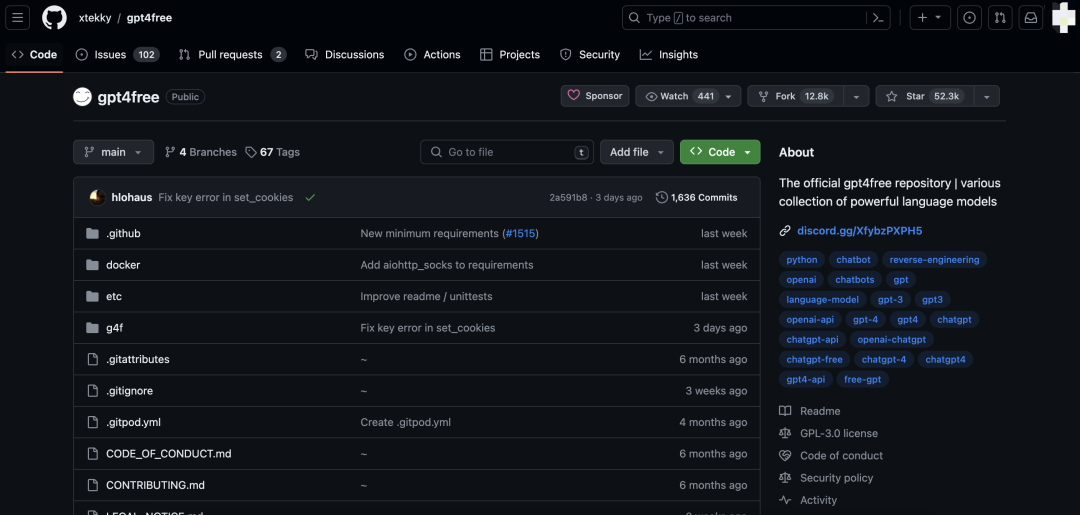Click the xtekky owner link
1080x515 pixels.
(x=95, y=18)
